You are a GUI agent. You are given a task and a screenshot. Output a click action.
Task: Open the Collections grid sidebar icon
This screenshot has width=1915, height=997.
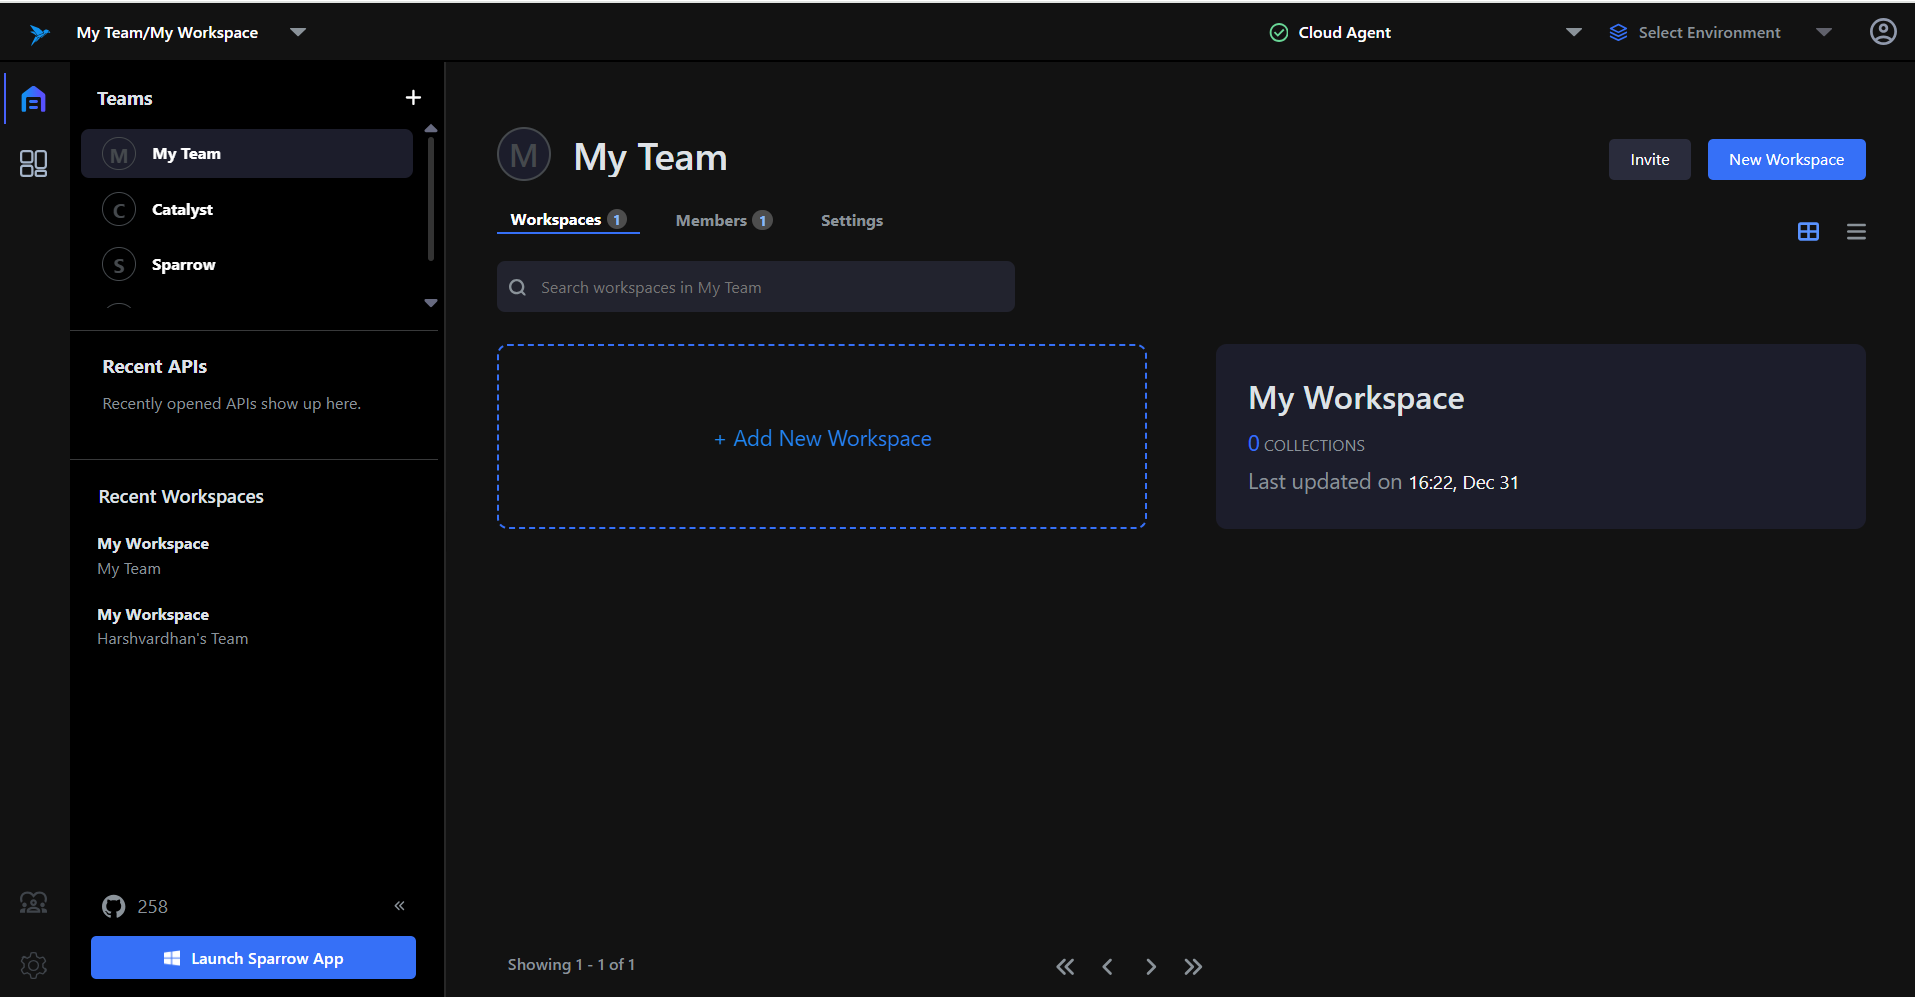tap(34, 163)
